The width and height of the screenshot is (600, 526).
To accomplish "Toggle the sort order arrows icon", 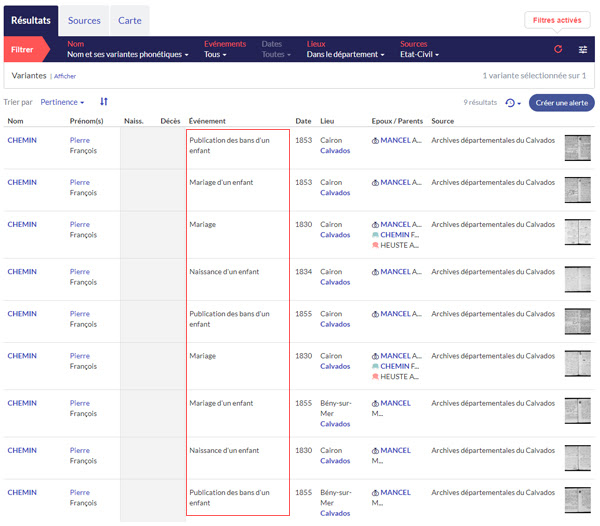I will (104, 102).
